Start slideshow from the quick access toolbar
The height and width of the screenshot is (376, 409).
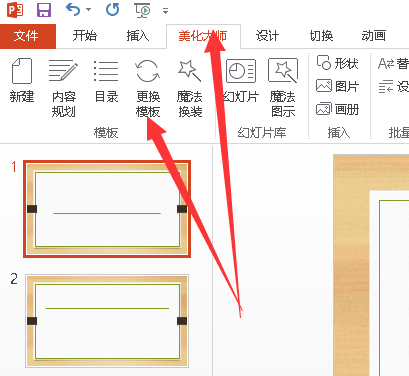(x=143, y=10)
